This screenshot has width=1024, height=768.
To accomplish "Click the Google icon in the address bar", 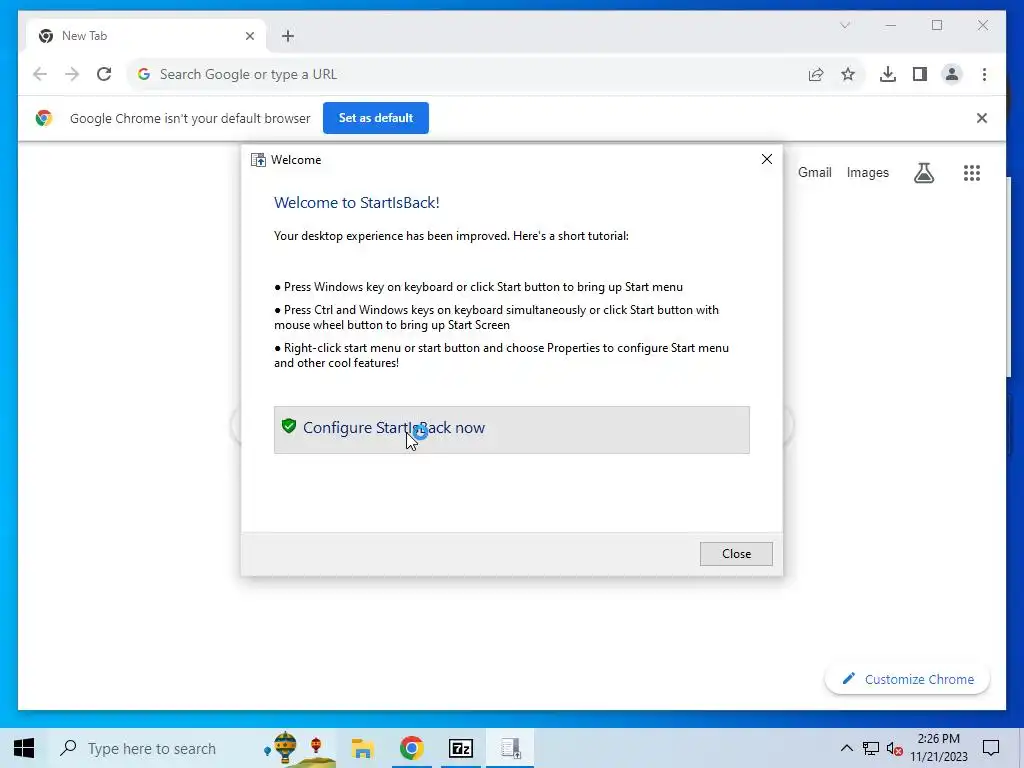I will click(144, 74).
